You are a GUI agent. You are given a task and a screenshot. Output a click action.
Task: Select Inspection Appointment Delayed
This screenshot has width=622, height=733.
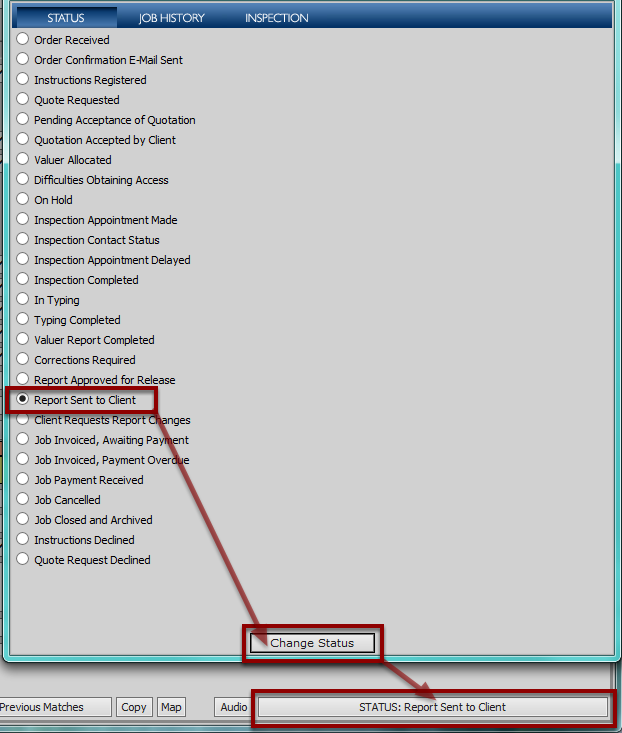pyautogui.click(x=22, y=259)
